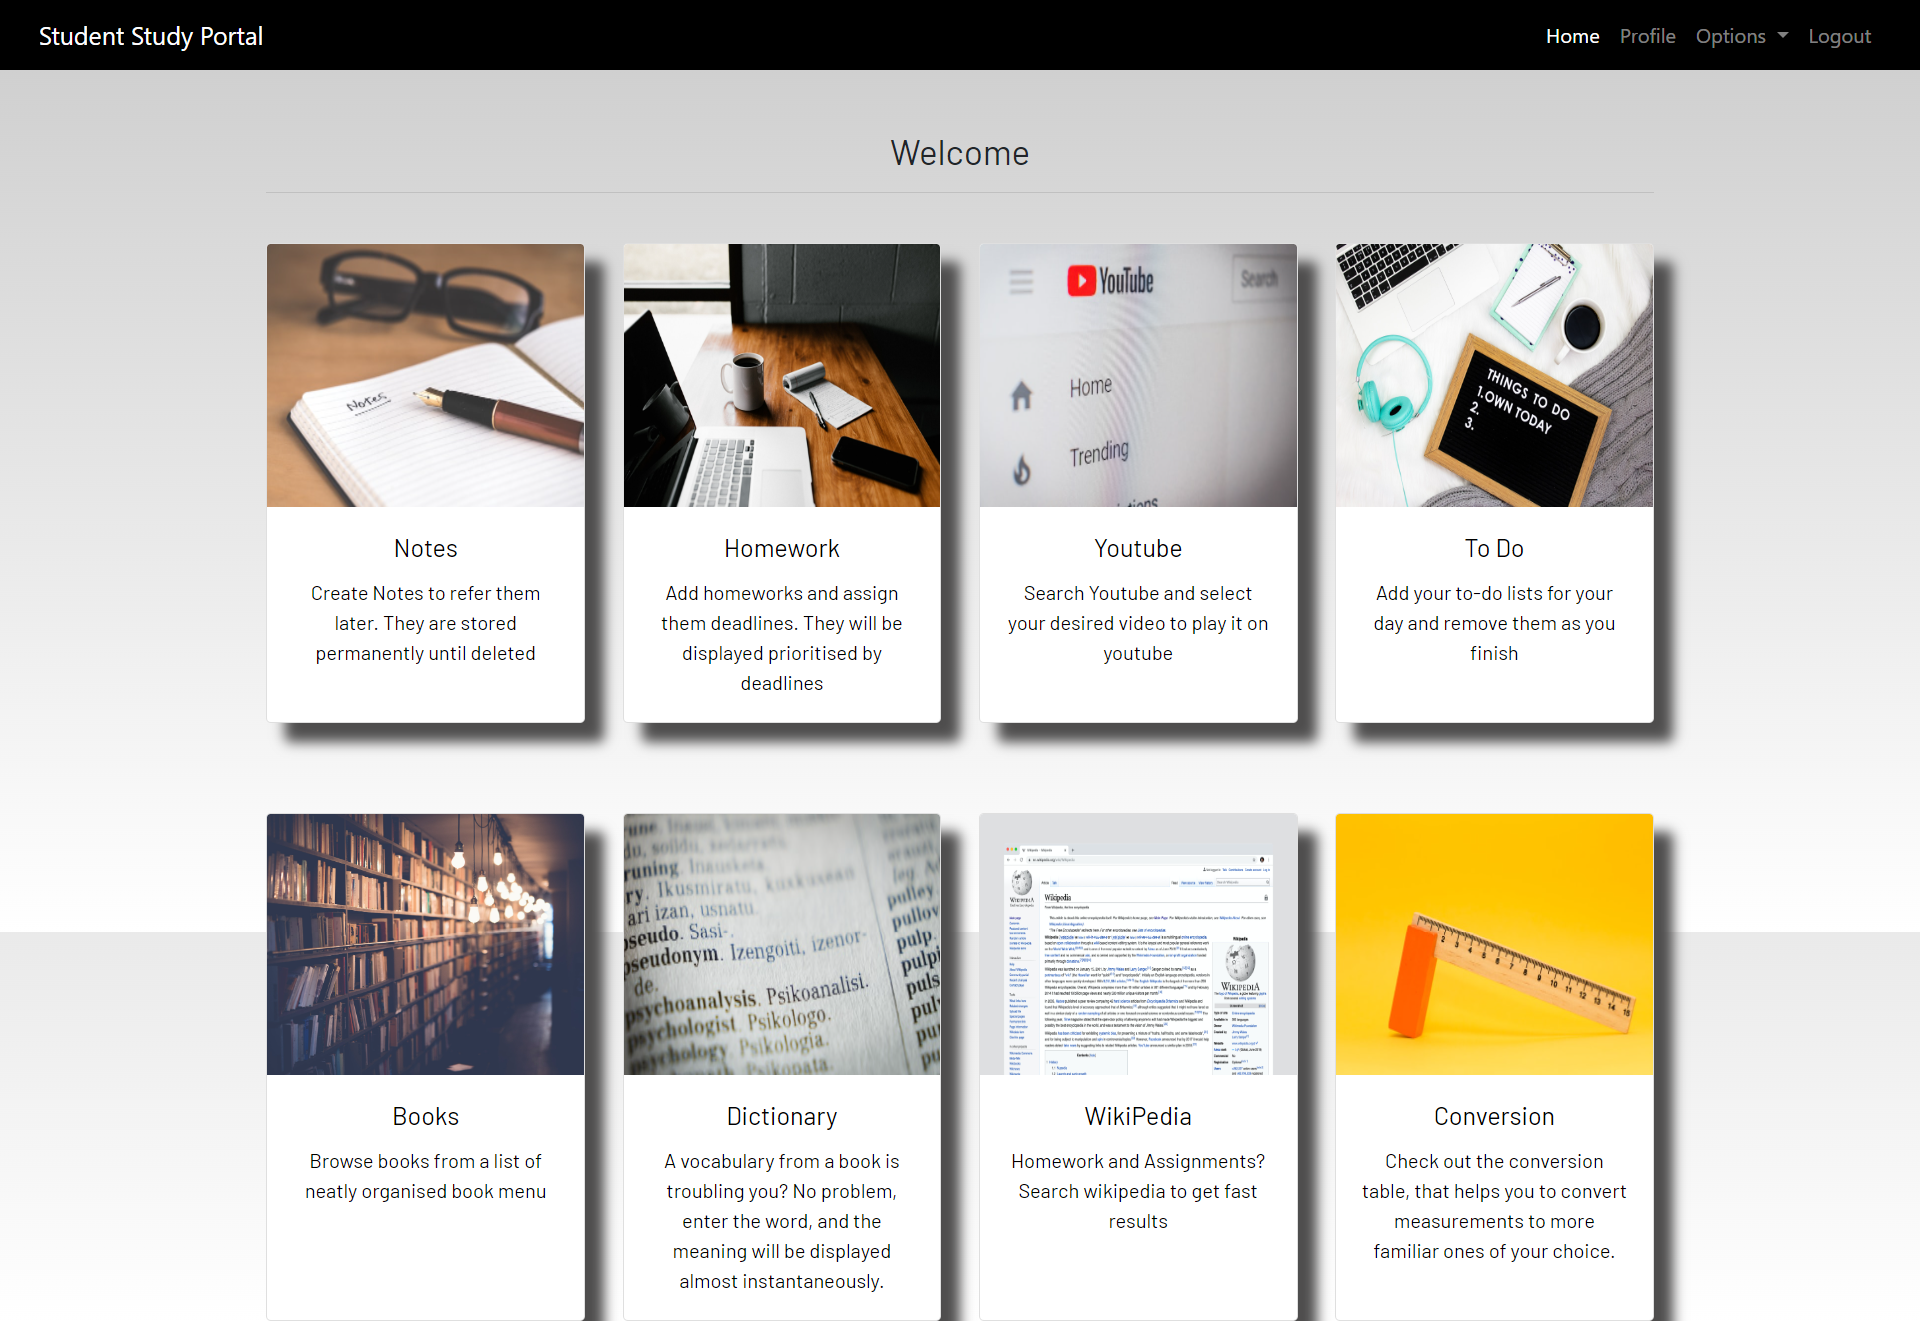Expand the Options dropdown menu
The width and height of the screenshot is (1920, 1322).
1741,36
